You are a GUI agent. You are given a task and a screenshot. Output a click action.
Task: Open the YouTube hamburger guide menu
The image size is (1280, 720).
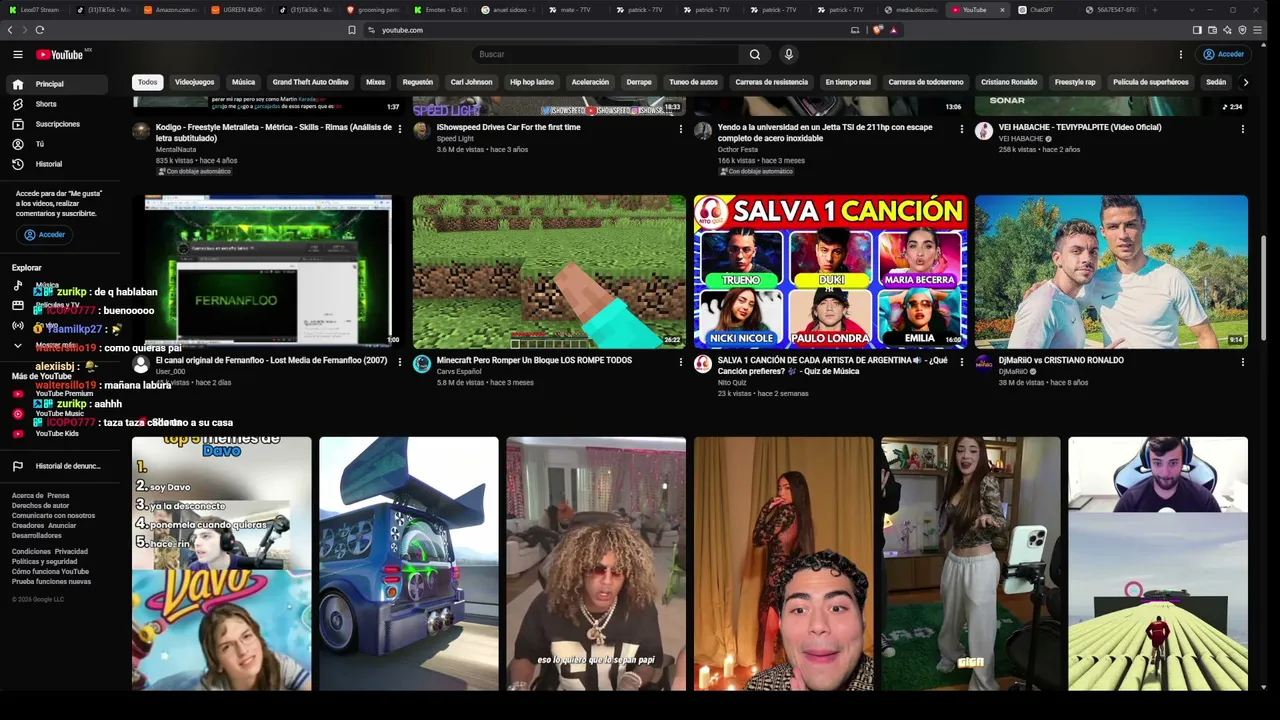click(17, 54)
